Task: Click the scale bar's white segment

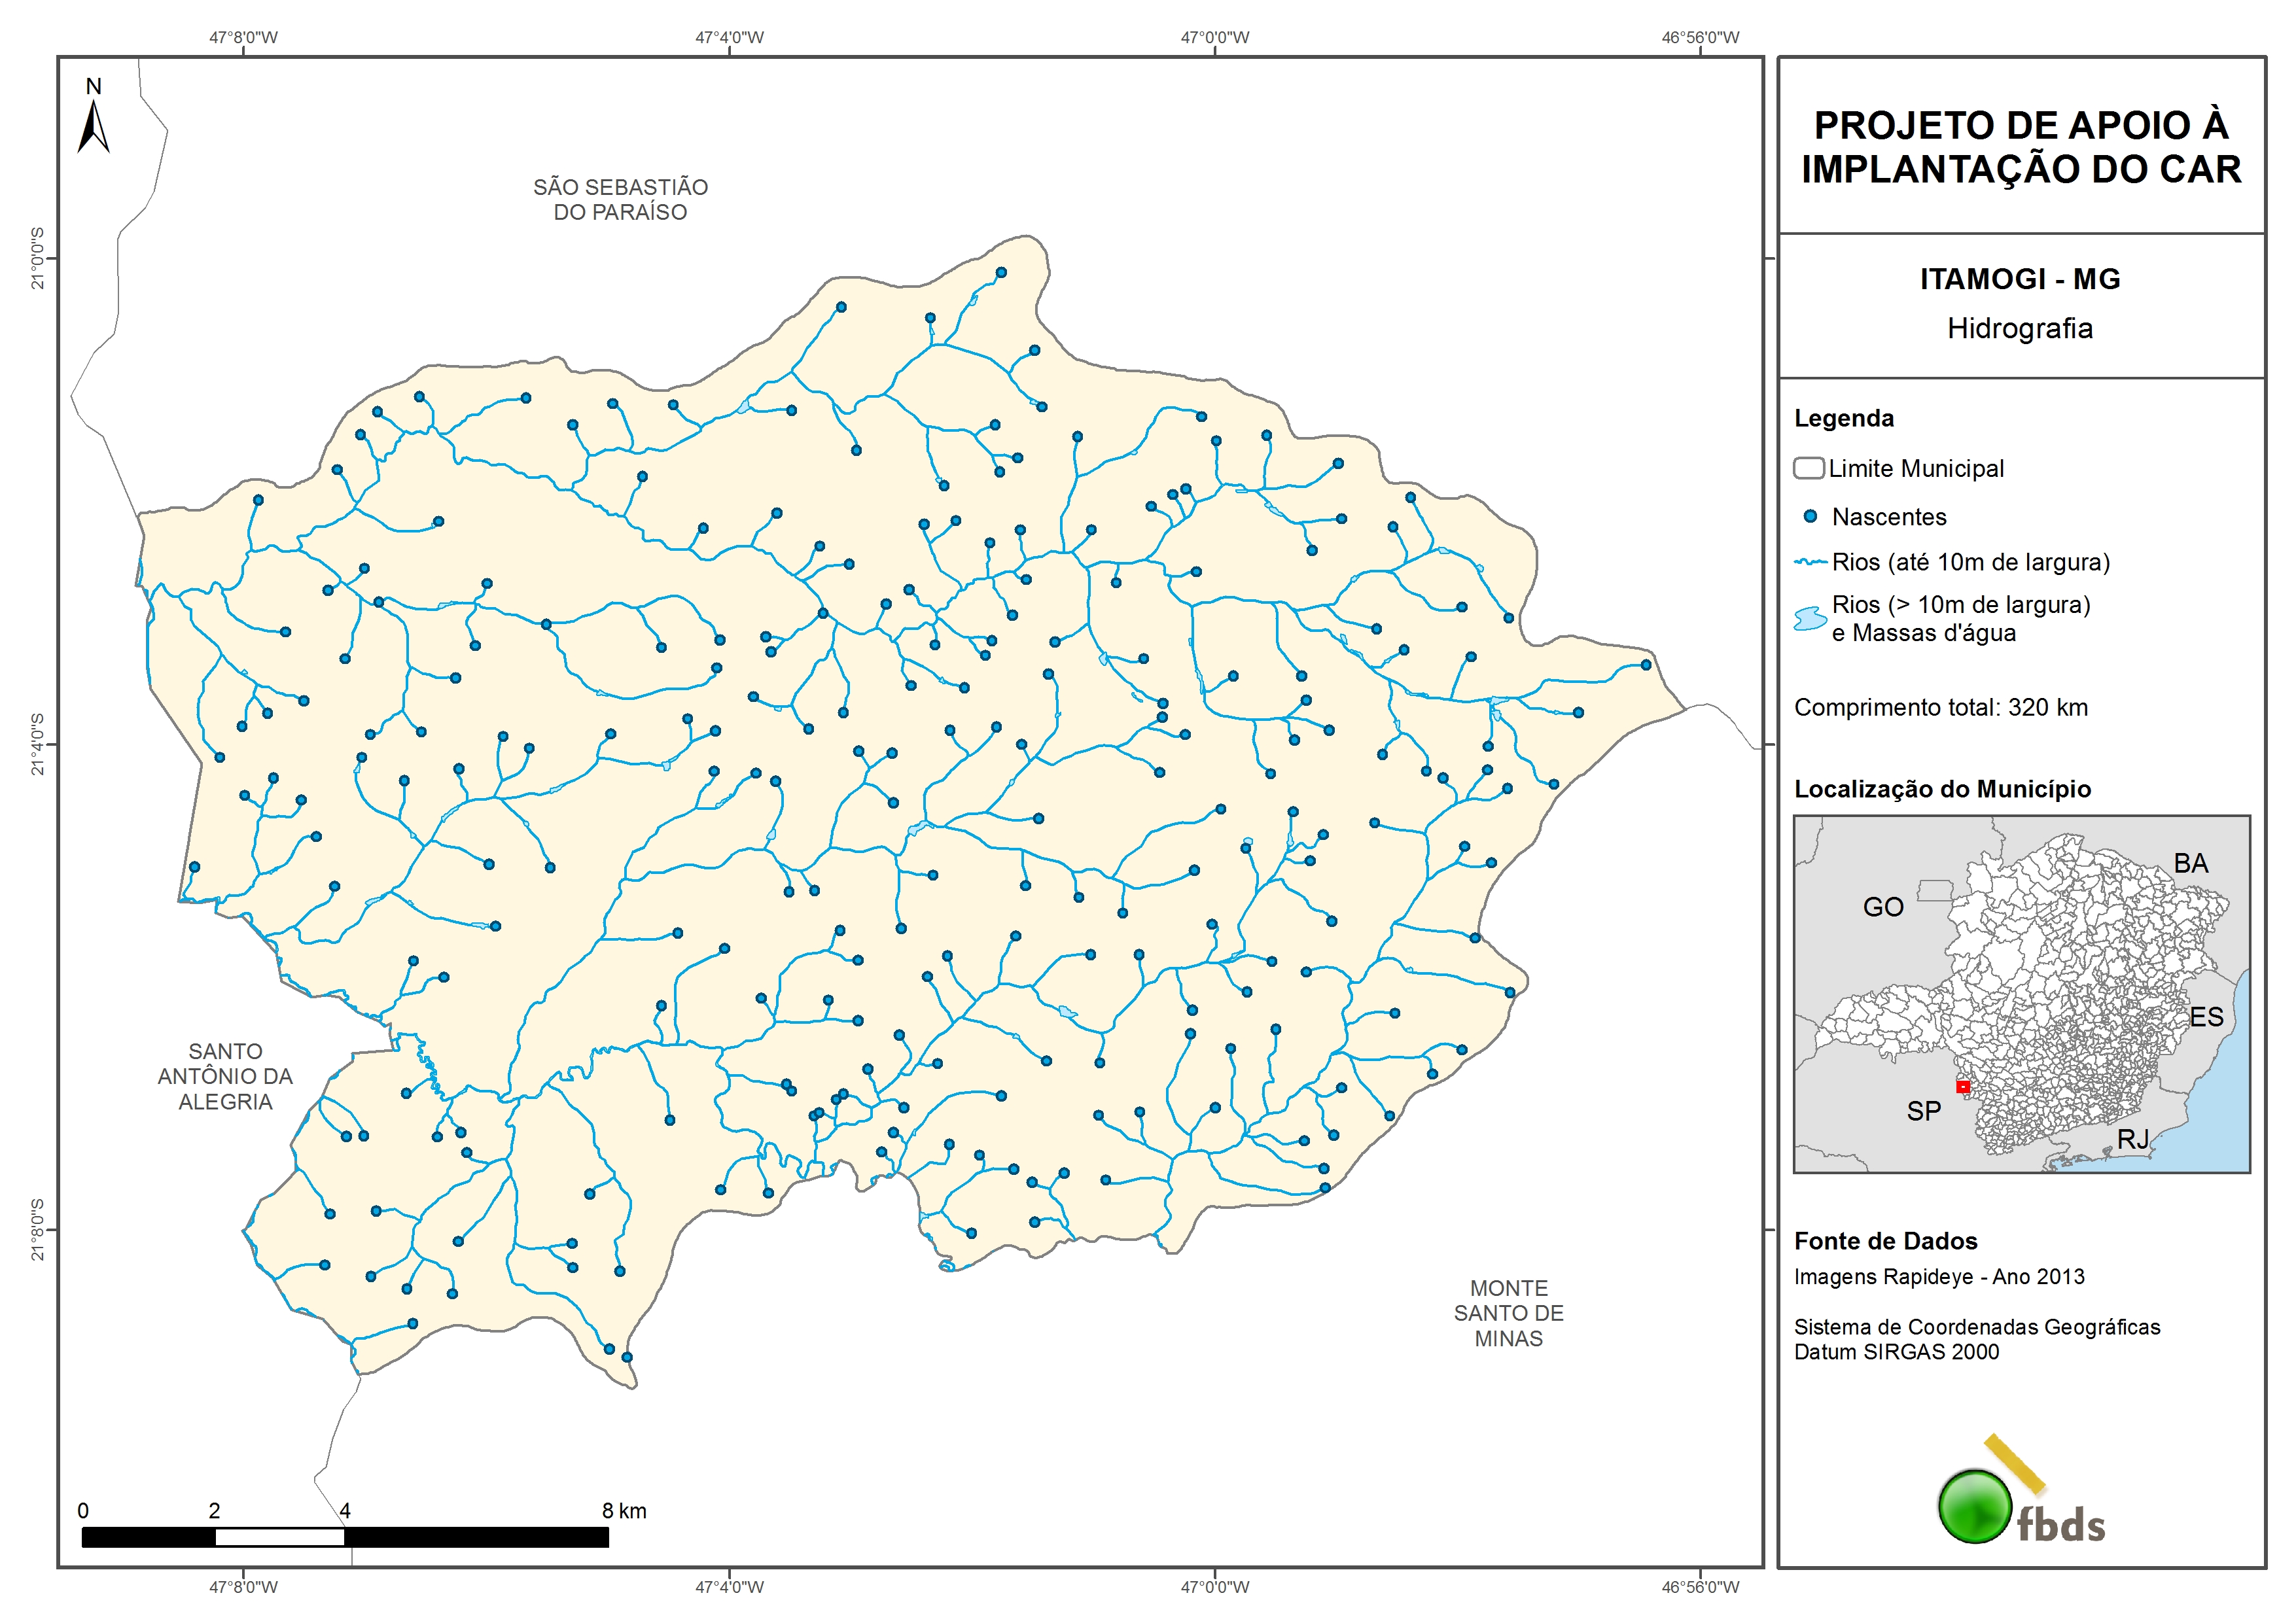Action: click(280, 1537)
